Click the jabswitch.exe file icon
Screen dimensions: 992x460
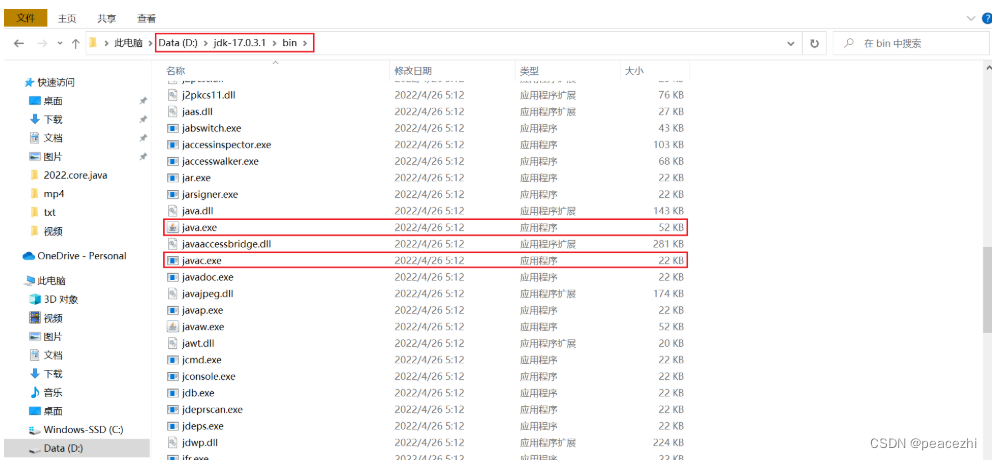[173, 128]
